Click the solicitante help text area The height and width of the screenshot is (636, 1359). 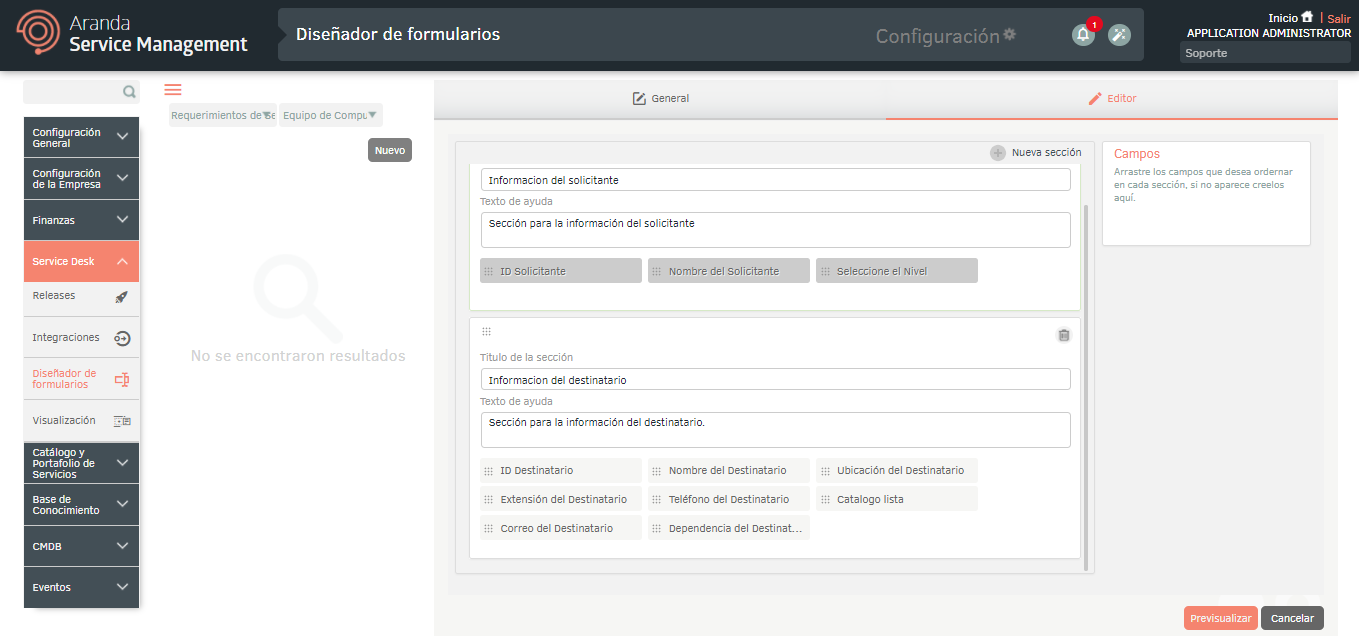(775, 230)
